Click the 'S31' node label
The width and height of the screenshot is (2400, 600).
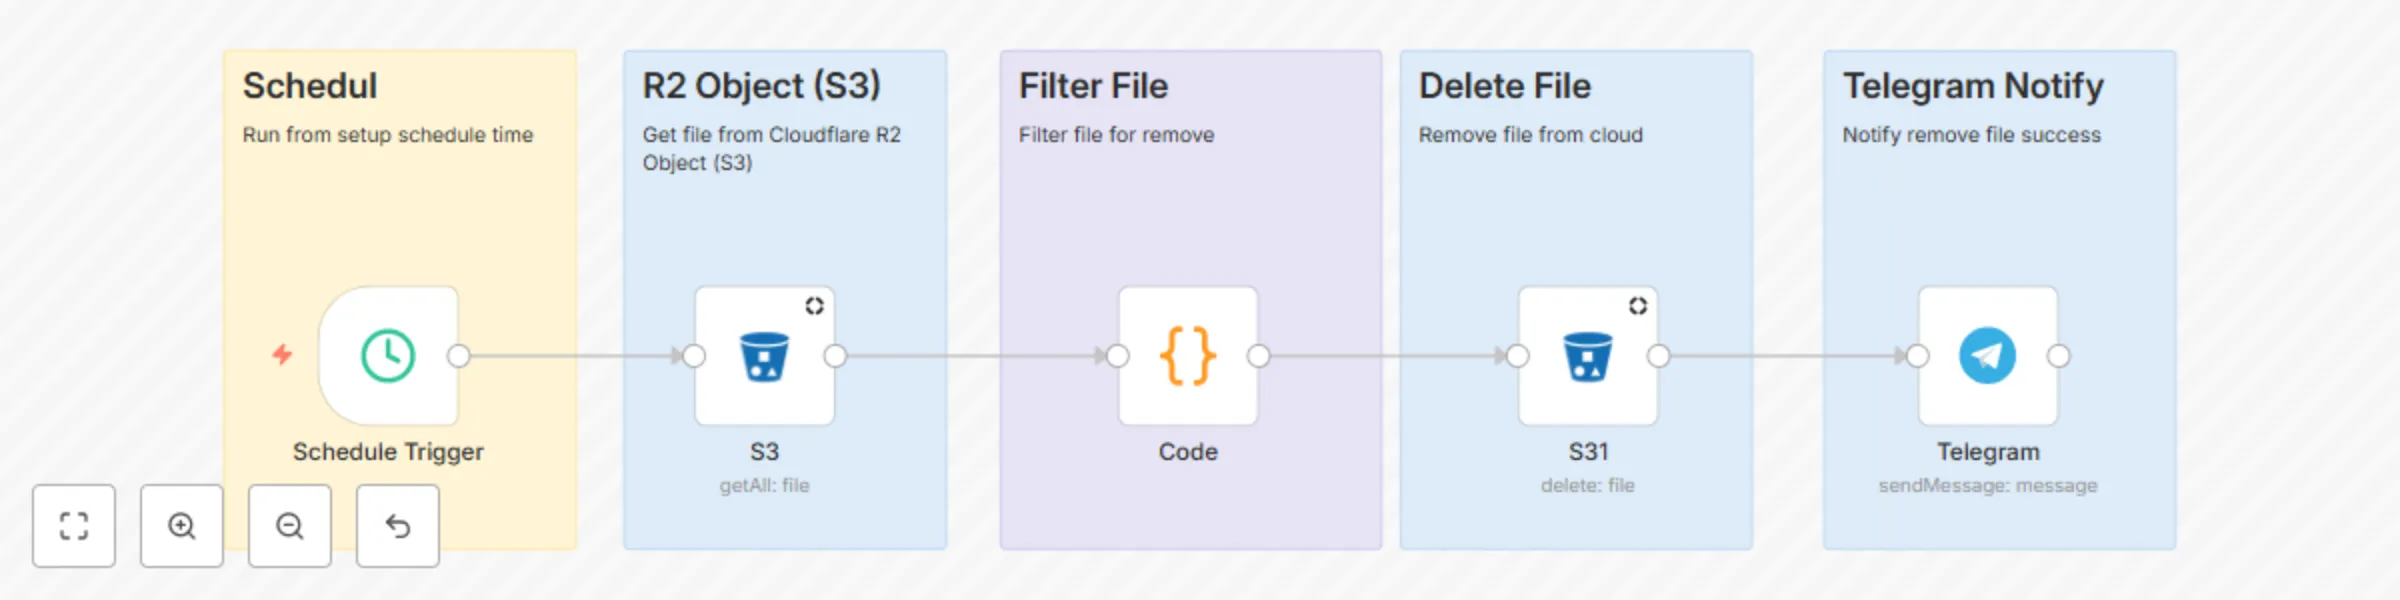point(1588,452)
